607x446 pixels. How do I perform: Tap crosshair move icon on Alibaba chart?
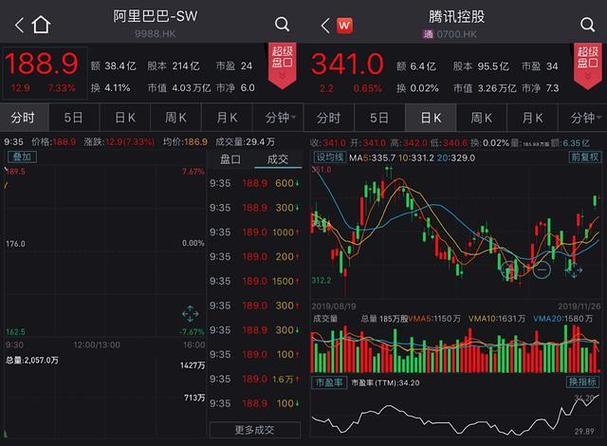(190, 313)
